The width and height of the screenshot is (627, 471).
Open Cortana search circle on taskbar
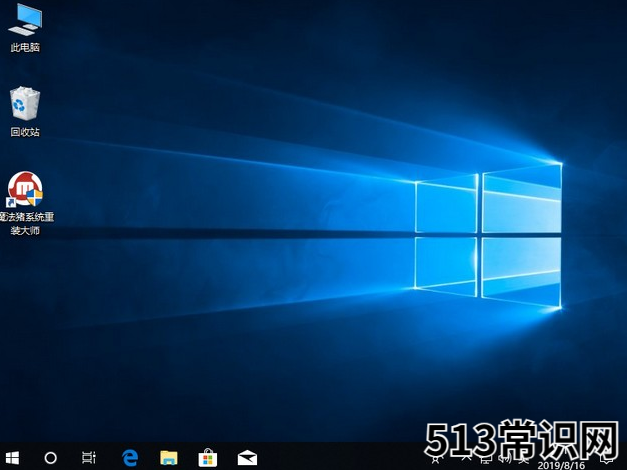click(x=50, y=458)
